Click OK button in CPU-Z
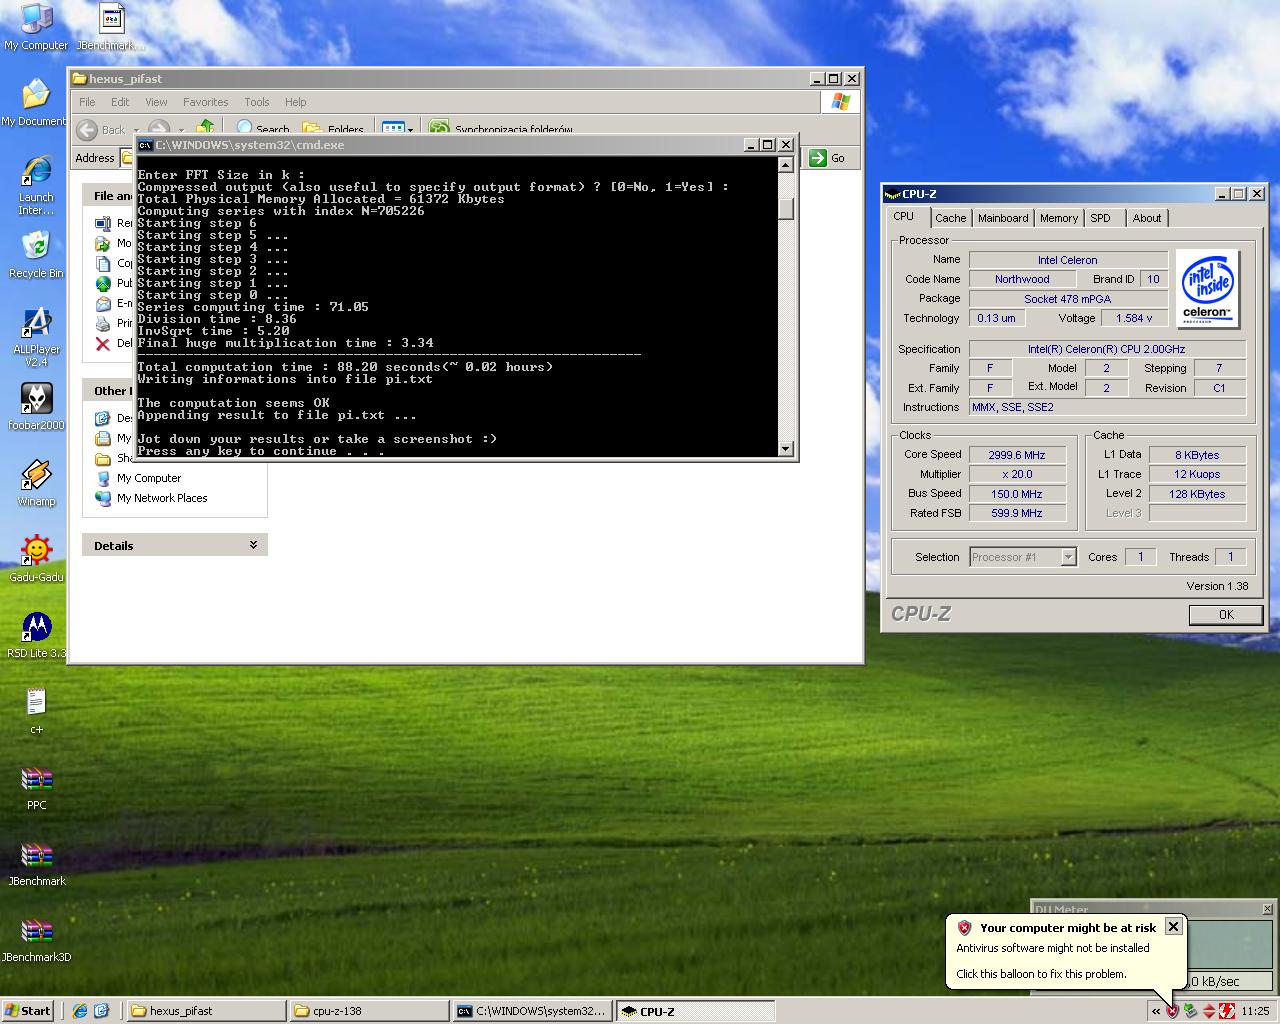Viewport: 1280px width, 1024px height. coord(1226,615)
